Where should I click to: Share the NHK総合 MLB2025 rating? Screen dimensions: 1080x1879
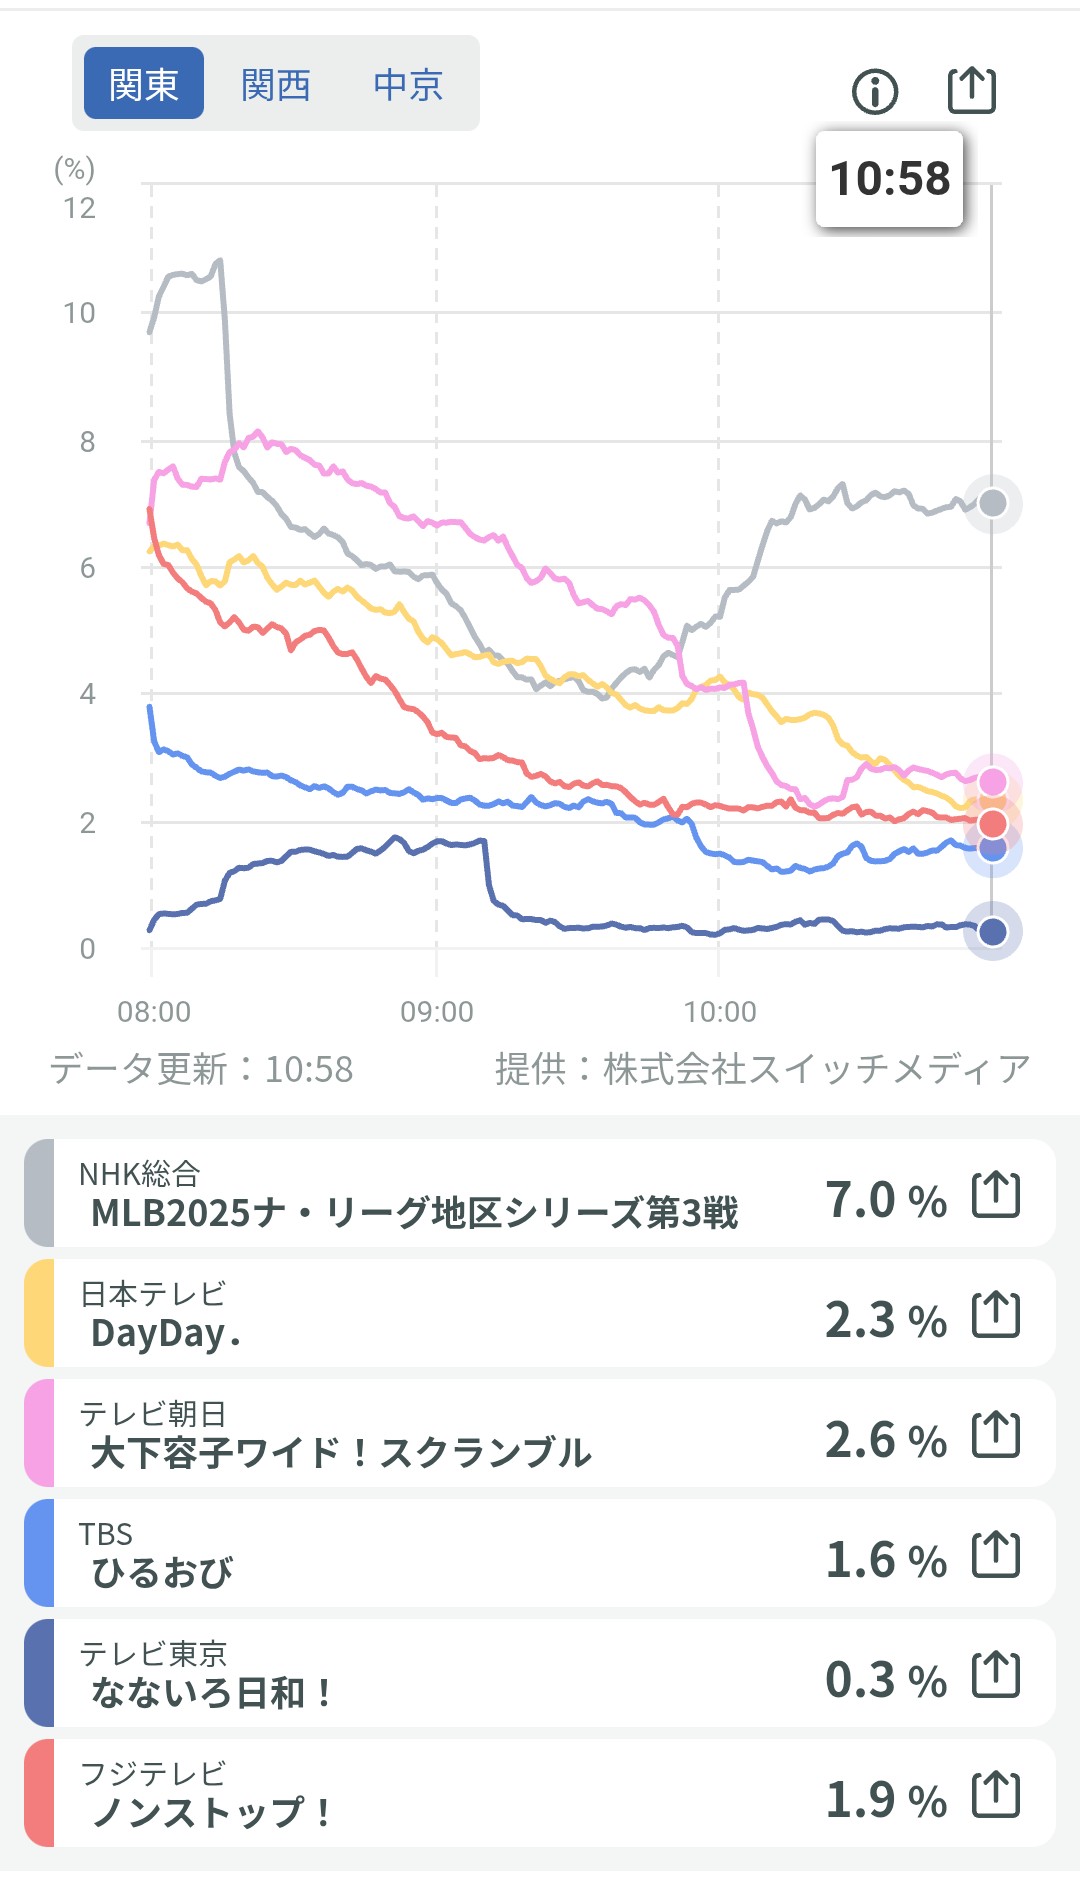pos(996,1194)
